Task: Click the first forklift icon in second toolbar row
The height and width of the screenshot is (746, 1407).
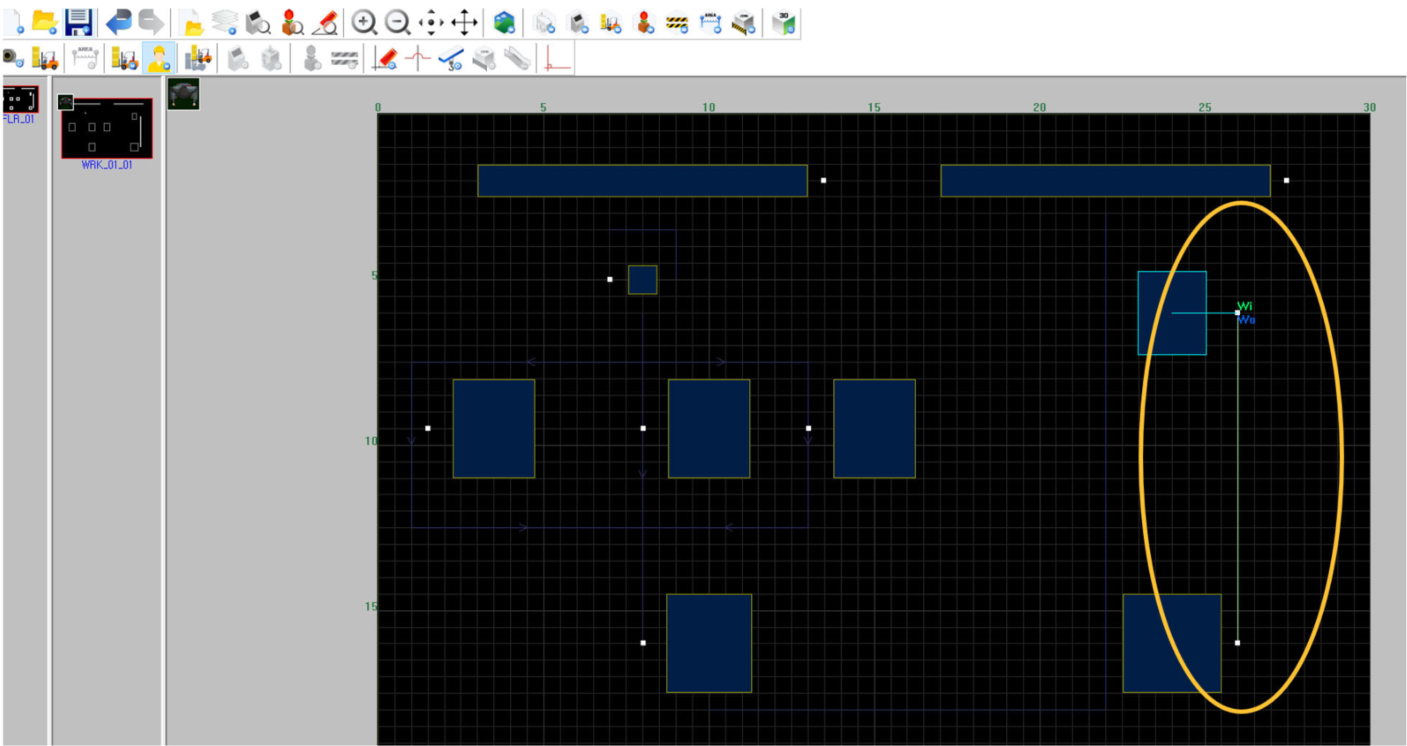Action: click(45, 59)
